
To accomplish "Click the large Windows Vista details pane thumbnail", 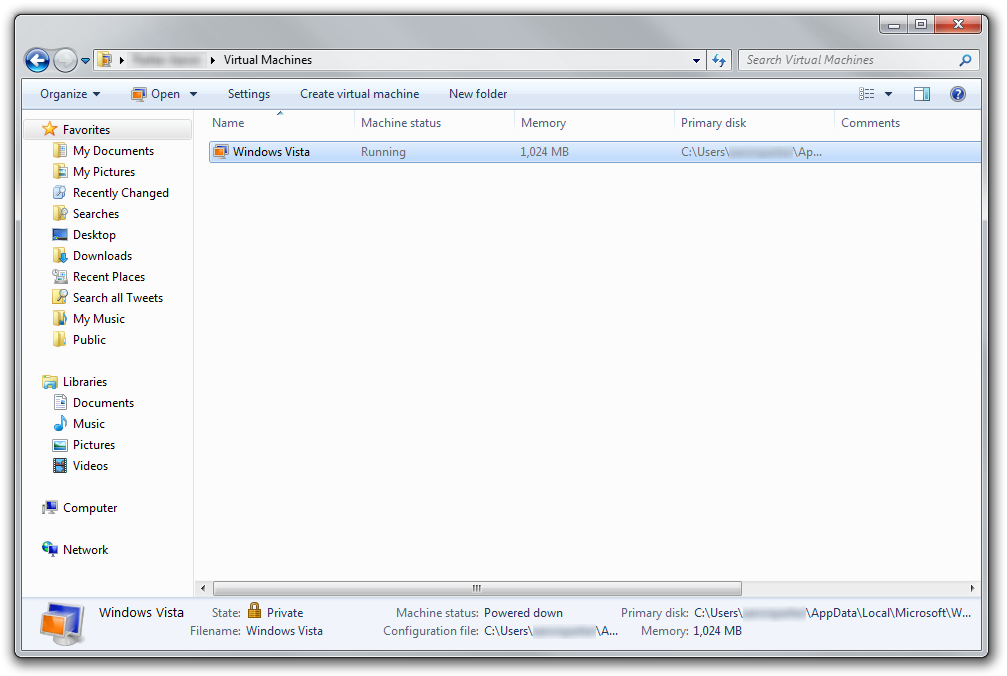I will click(62, 624).
